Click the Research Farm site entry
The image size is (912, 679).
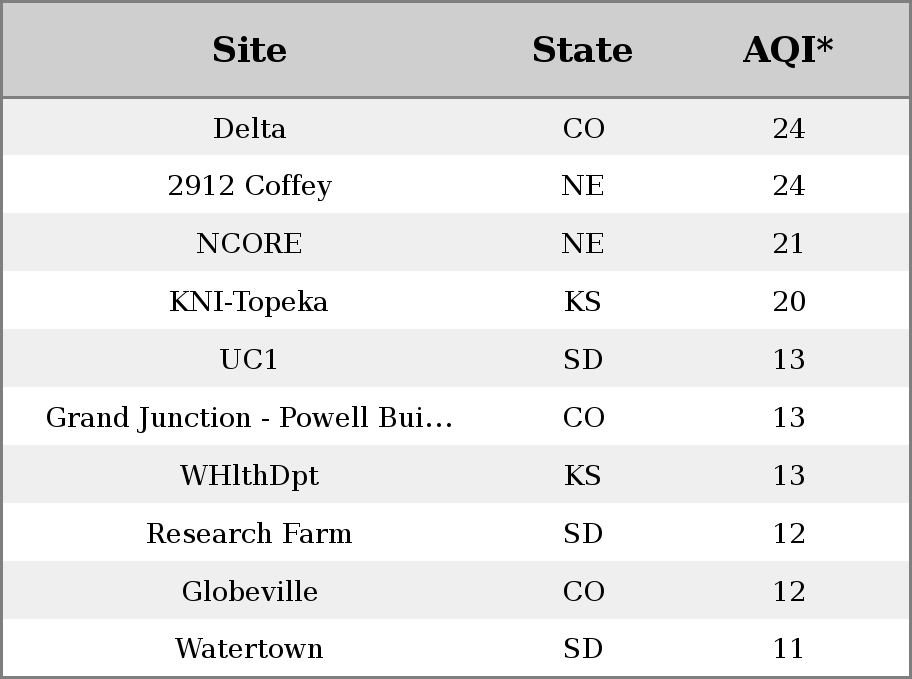pos(249,534)
